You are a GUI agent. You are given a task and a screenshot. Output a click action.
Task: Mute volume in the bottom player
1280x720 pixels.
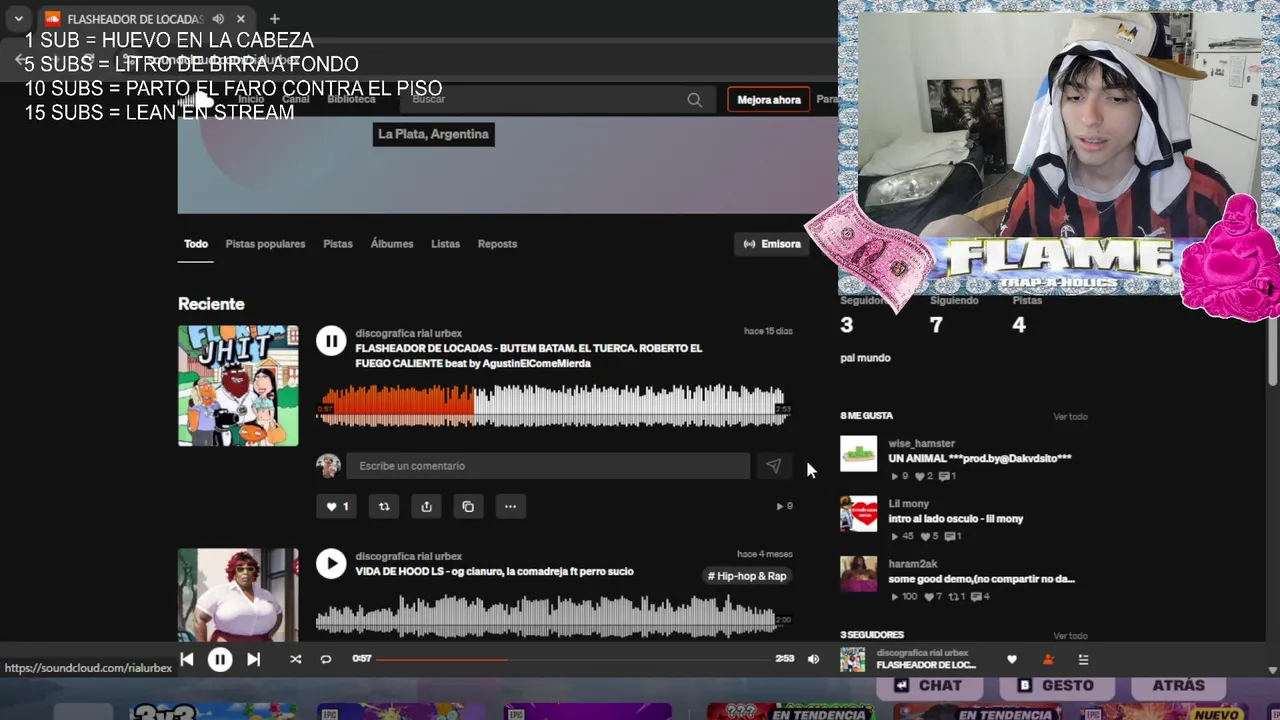tap(813, 659)
